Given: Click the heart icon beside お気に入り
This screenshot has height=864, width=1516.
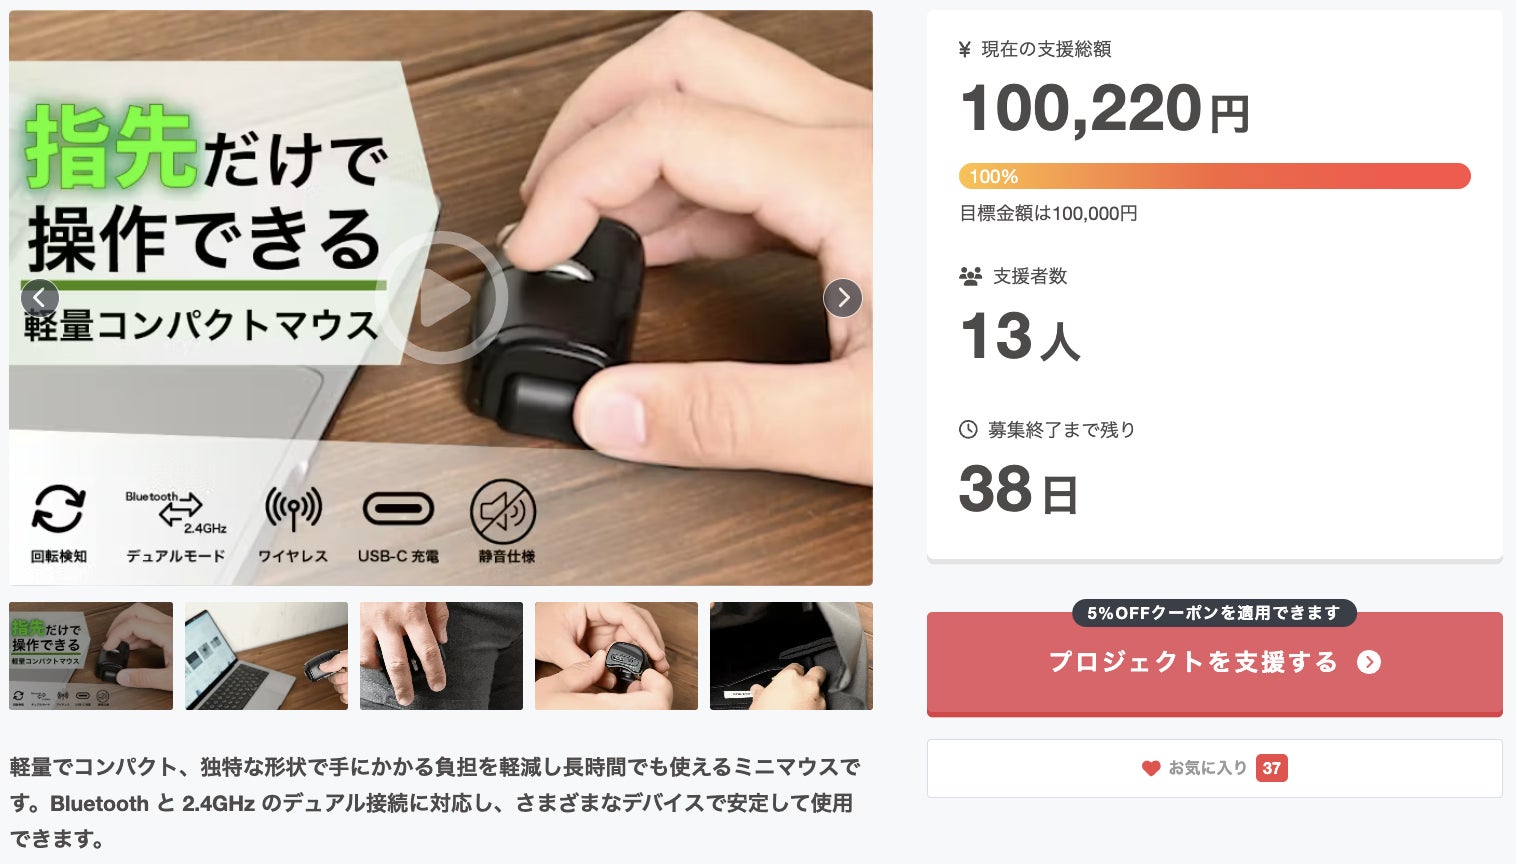Looking at the screenshot, I should coord(1151,768).
